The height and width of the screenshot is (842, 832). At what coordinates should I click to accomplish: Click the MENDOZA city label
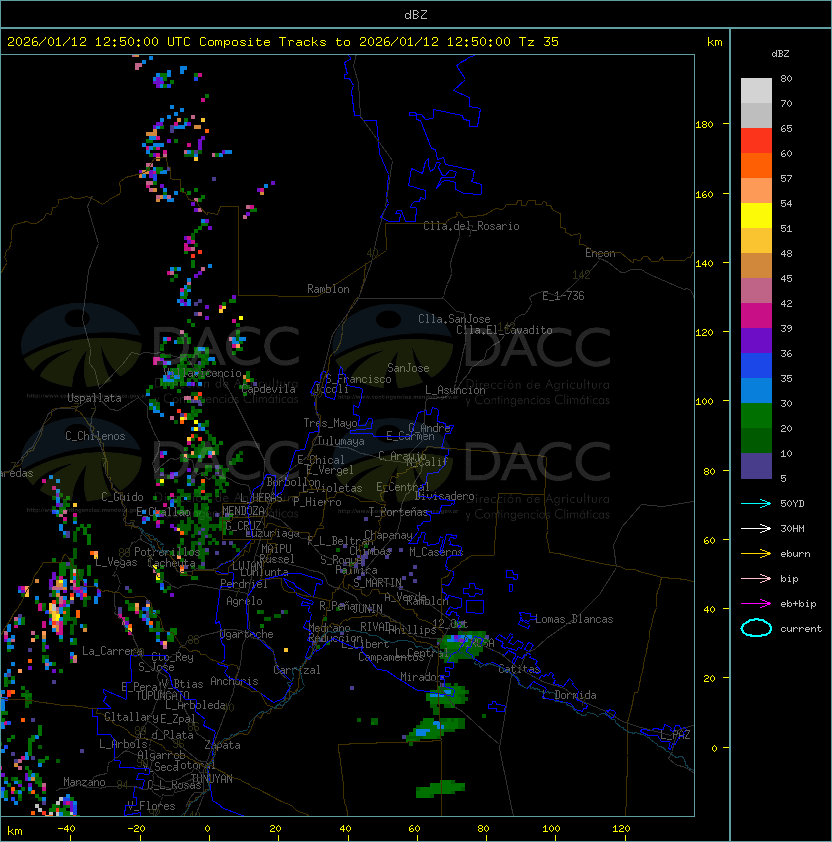[243, 511]
